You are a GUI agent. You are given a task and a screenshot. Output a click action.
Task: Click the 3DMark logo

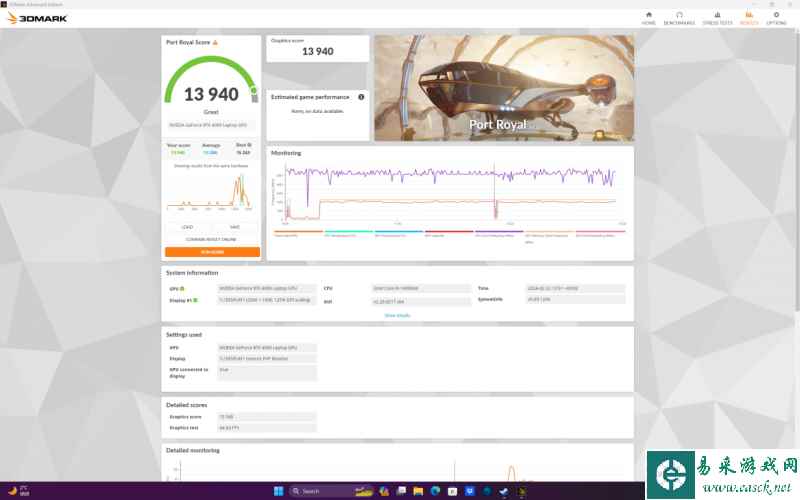coord(37,18)
